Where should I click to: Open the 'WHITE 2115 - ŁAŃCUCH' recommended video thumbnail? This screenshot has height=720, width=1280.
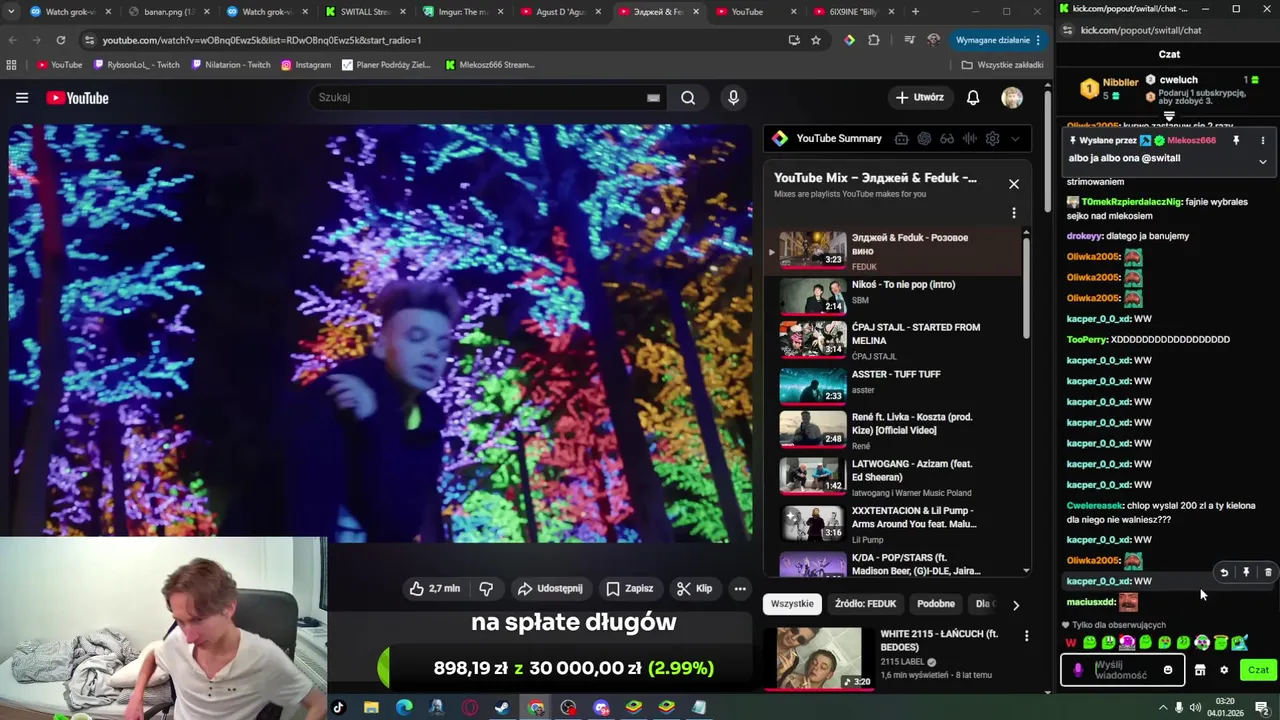[819, 658]
